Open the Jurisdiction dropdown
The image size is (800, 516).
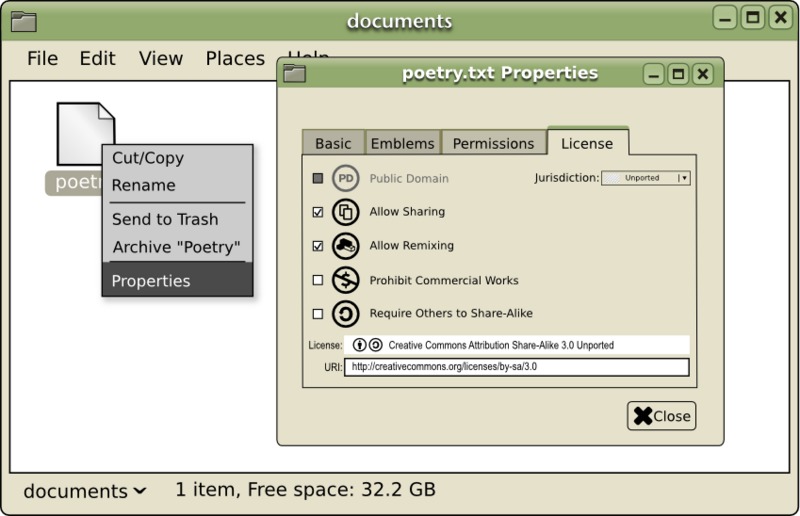coord(646,178)
